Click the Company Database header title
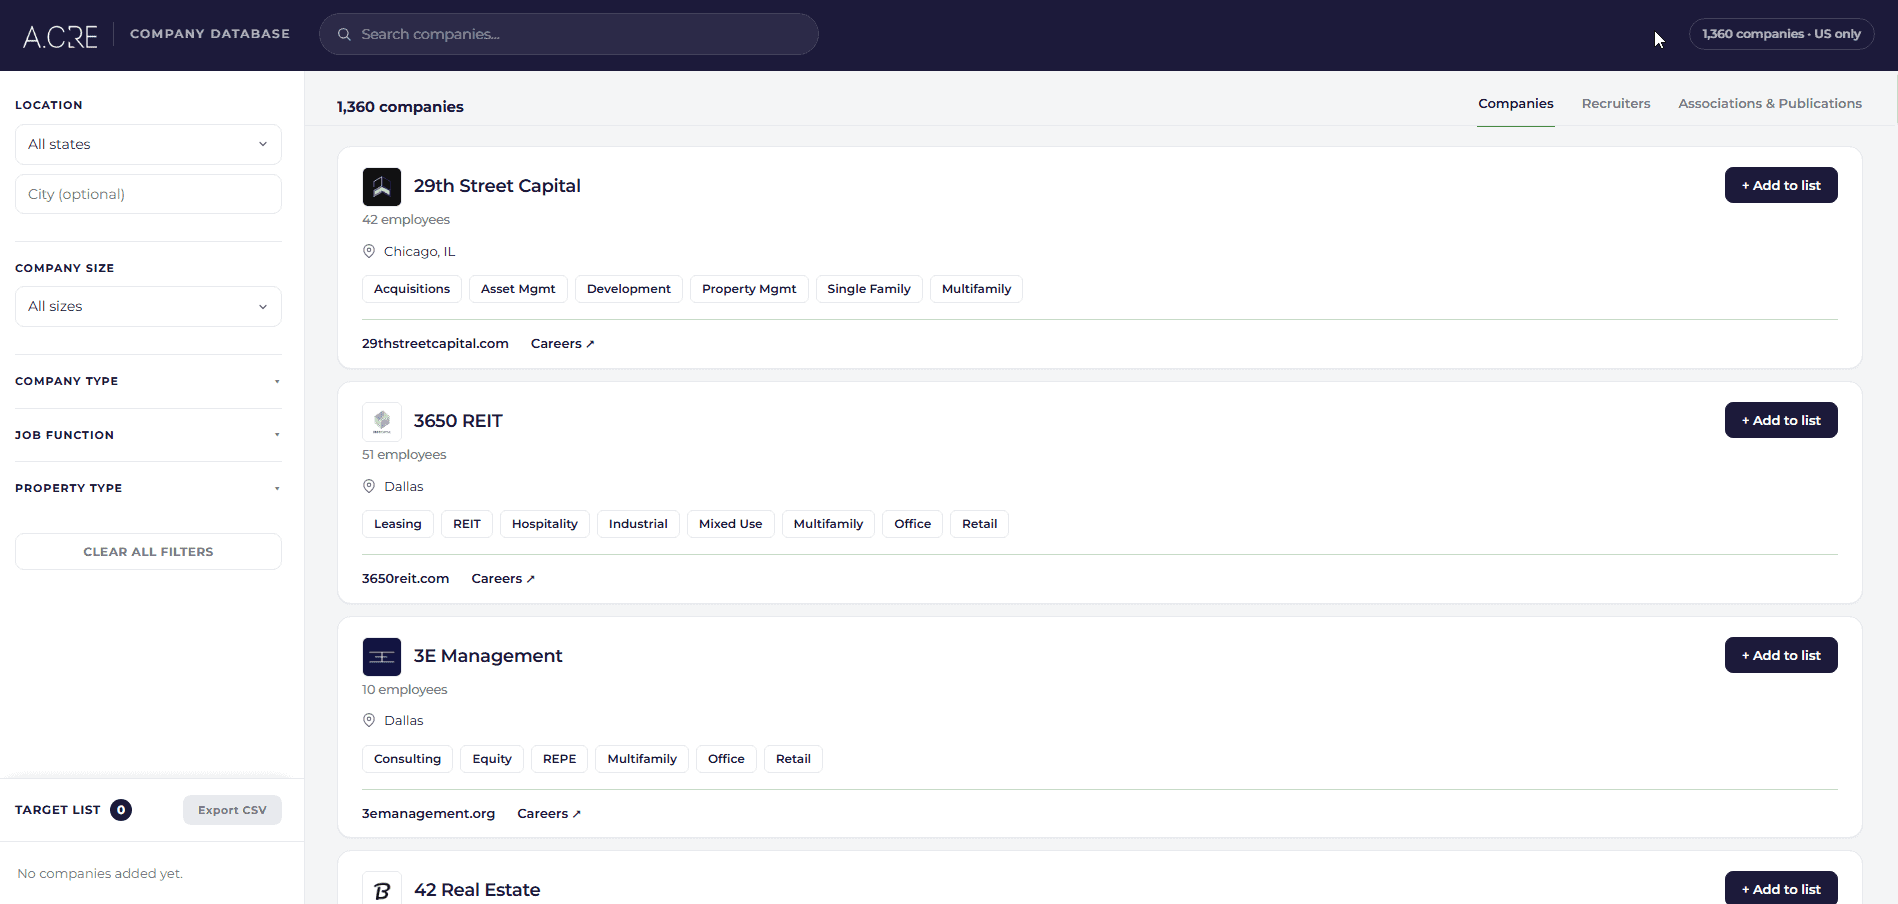Screen dimensions: 1898x904 pos(210,34)
